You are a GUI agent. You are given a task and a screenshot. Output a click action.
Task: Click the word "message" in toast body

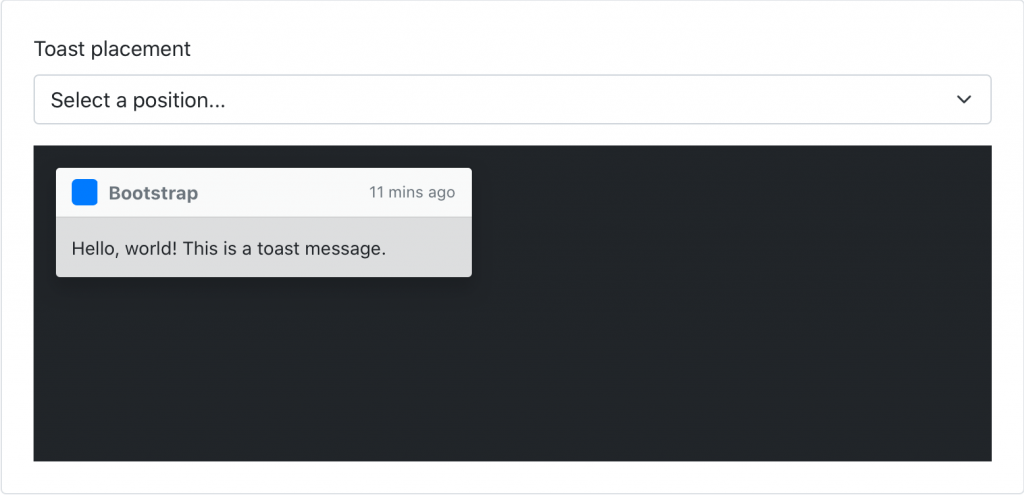[347, 249]
